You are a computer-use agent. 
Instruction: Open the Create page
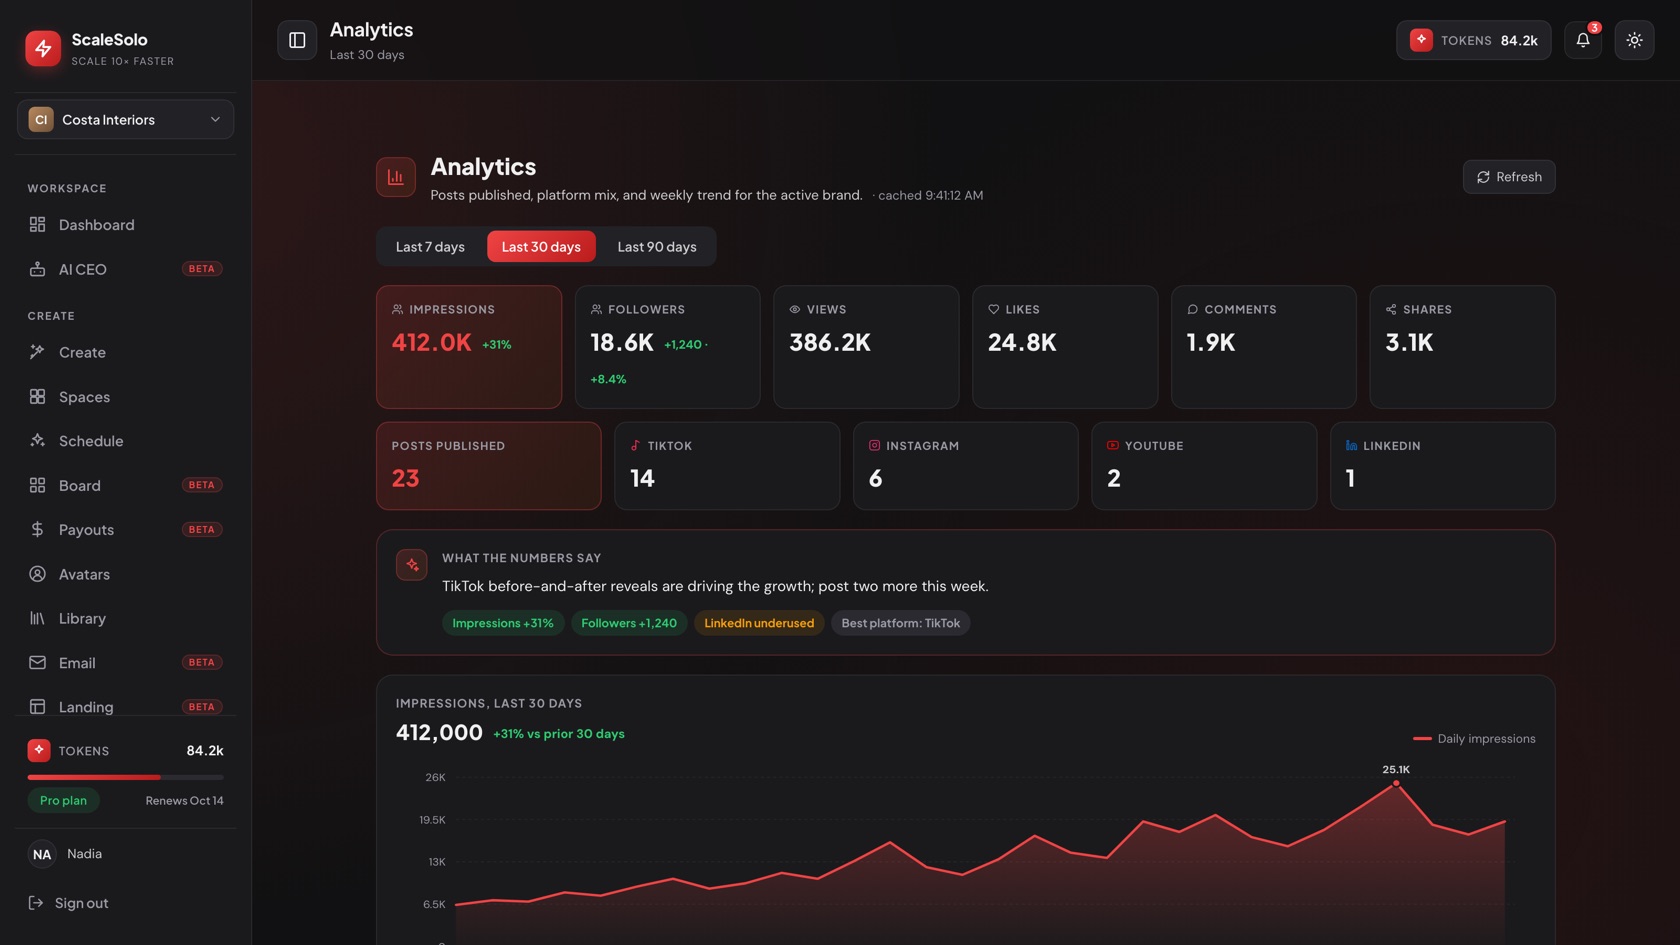125,352
